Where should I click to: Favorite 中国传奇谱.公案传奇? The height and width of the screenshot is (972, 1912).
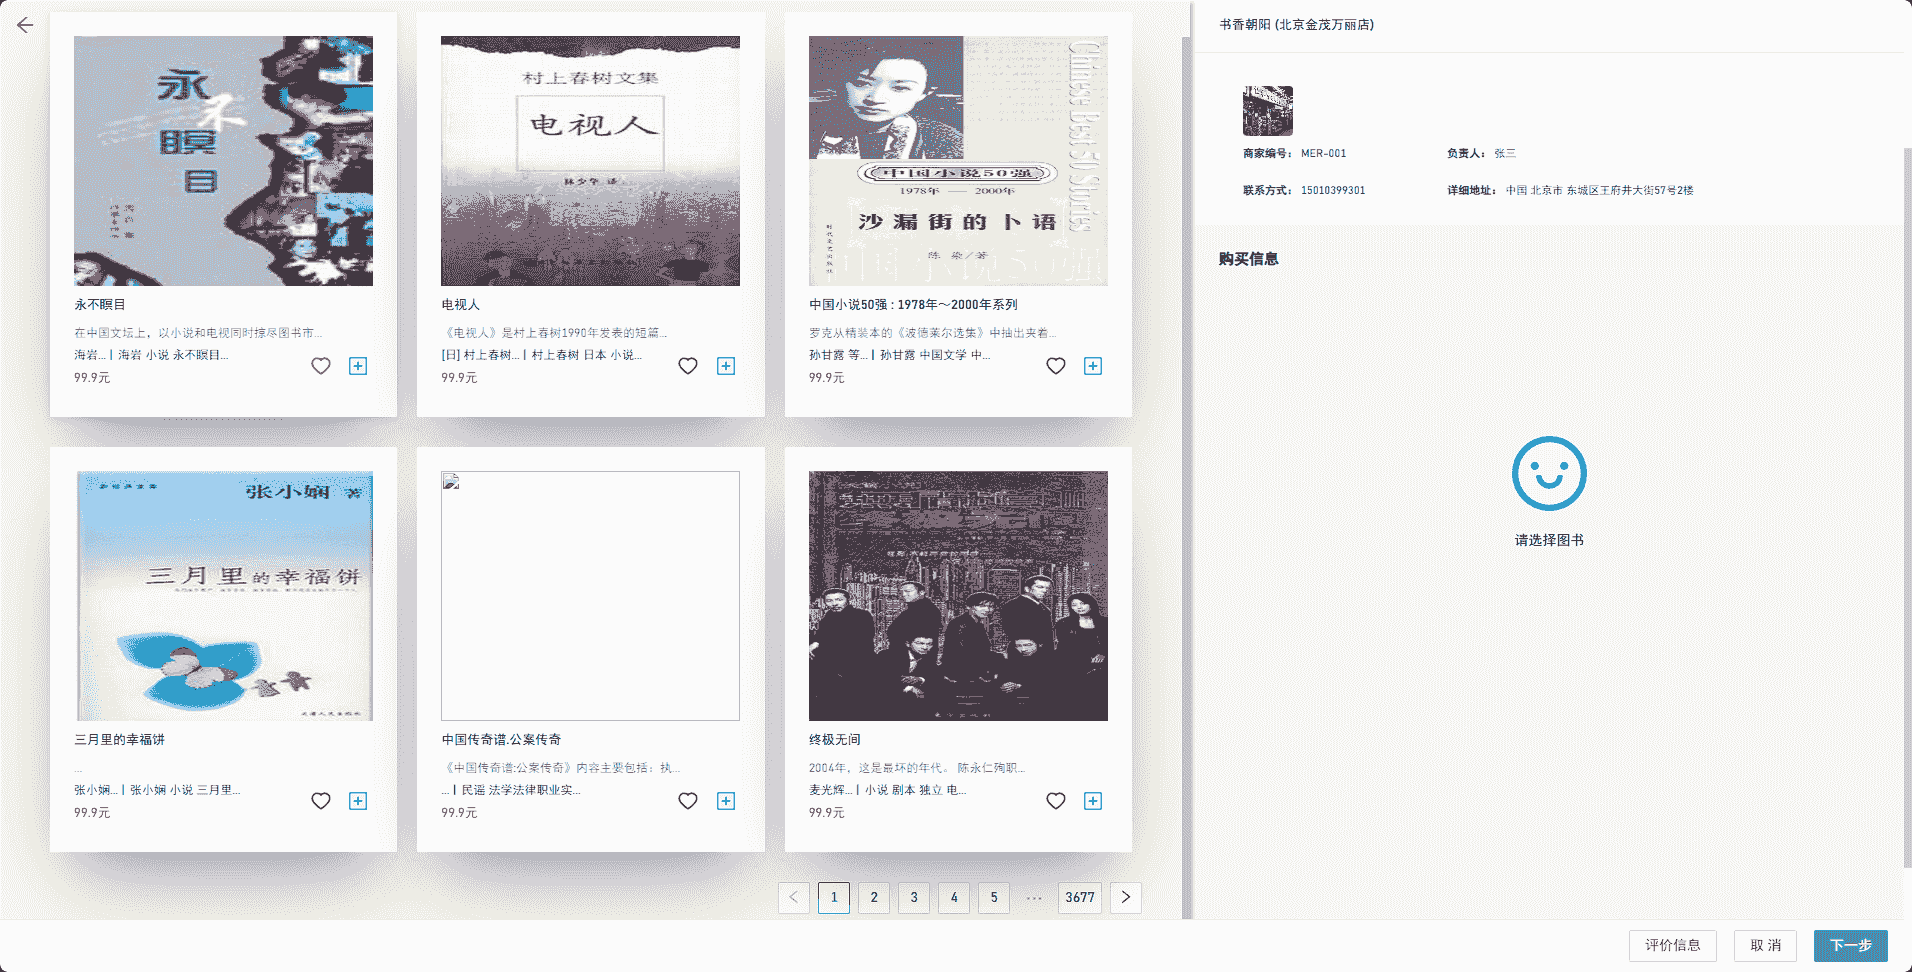pos(688,801)
